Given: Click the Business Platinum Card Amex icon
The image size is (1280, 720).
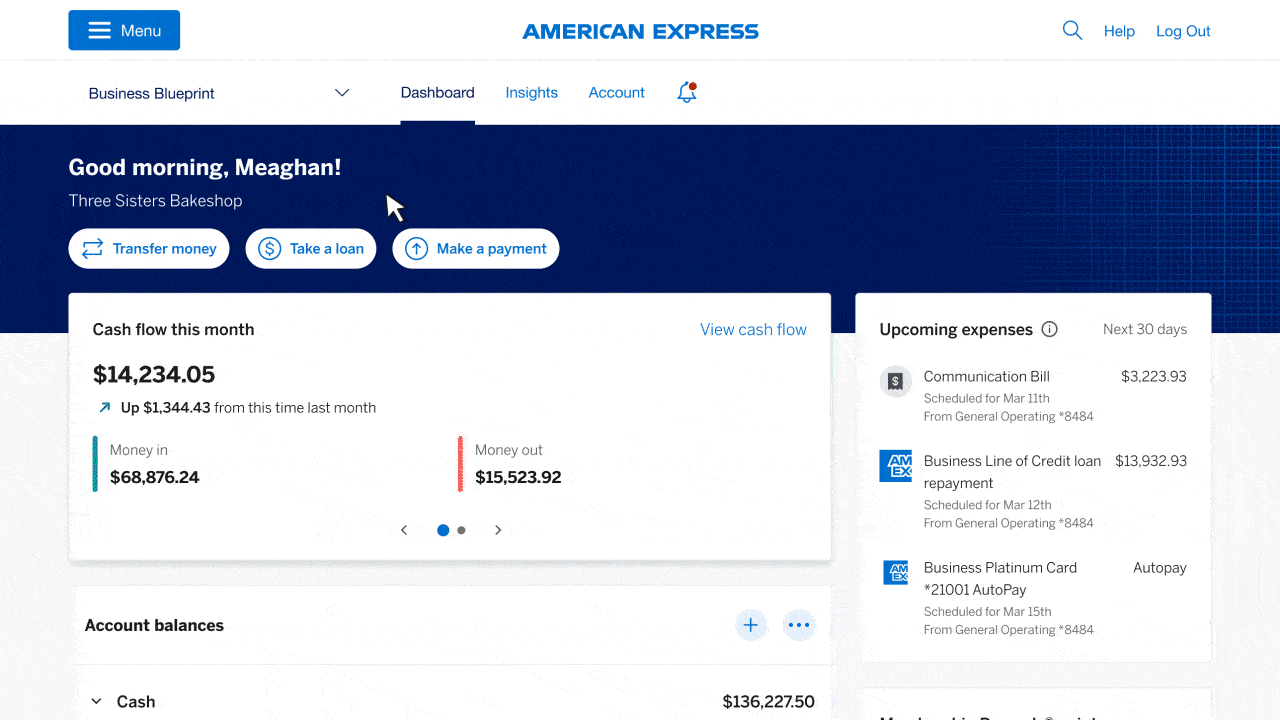Looking at the screenshot, I should 895,572.
